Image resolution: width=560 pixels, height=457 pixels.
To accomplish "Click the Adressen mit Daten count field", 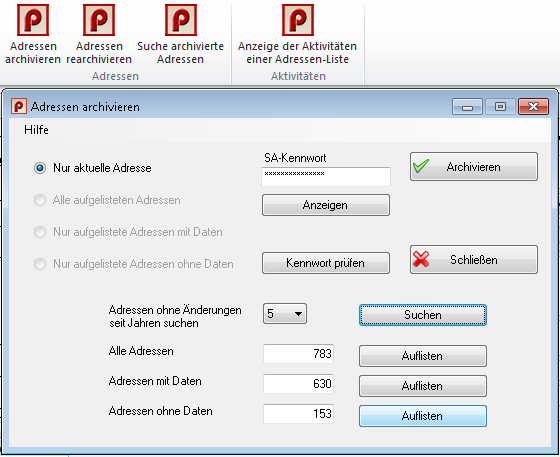I will 298,384.
